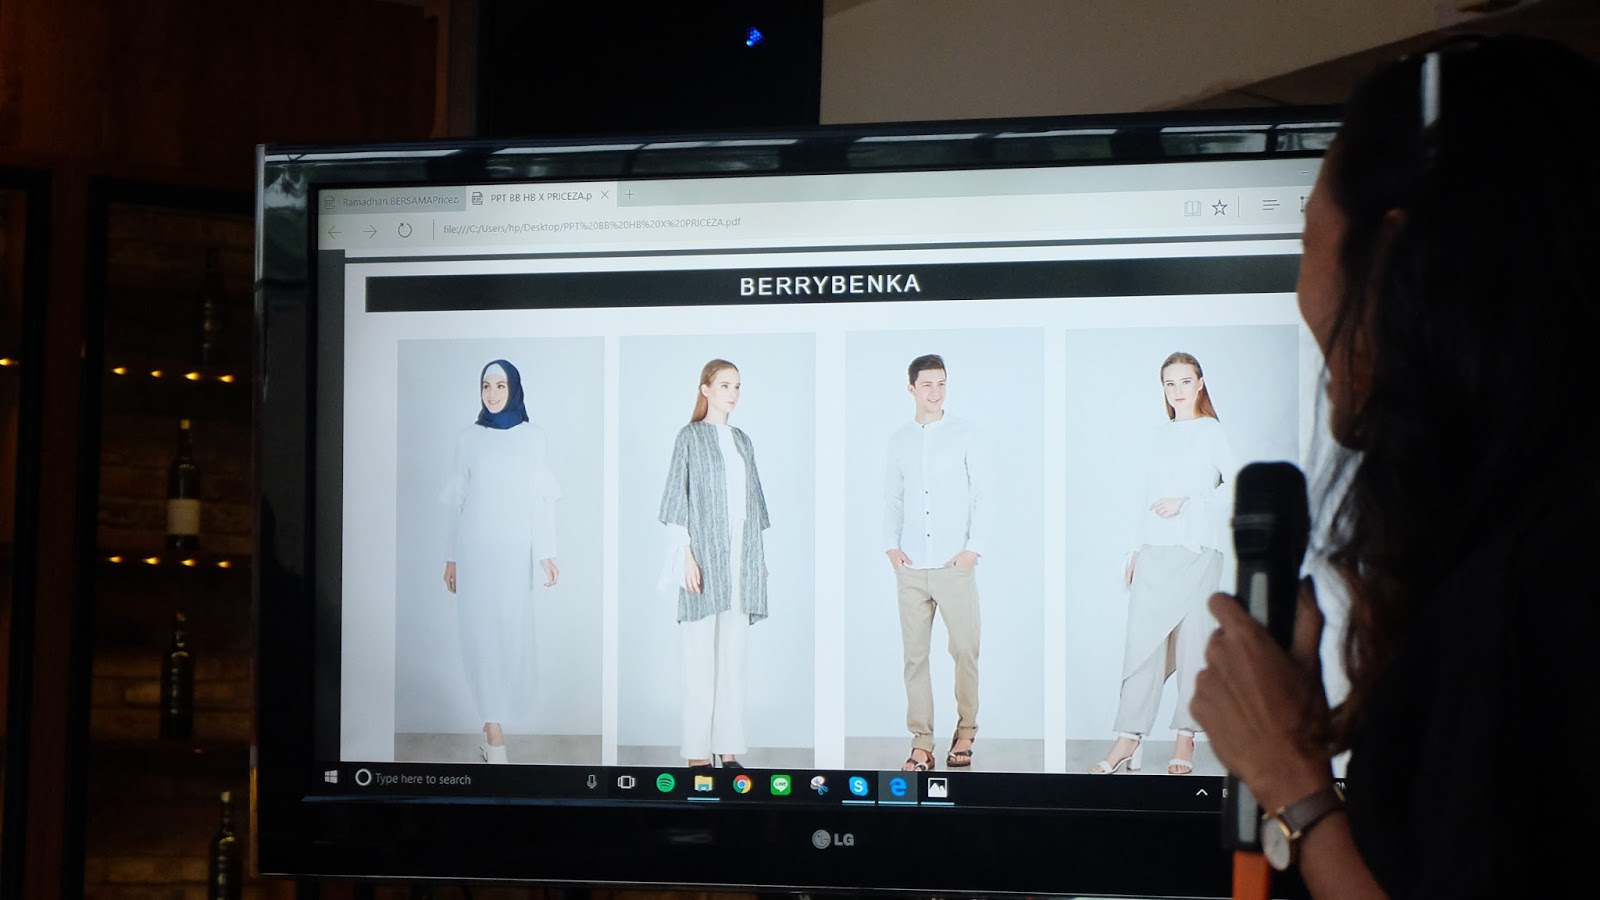Click the browser Back arrow
The image size is (1600, 900).
335,231
